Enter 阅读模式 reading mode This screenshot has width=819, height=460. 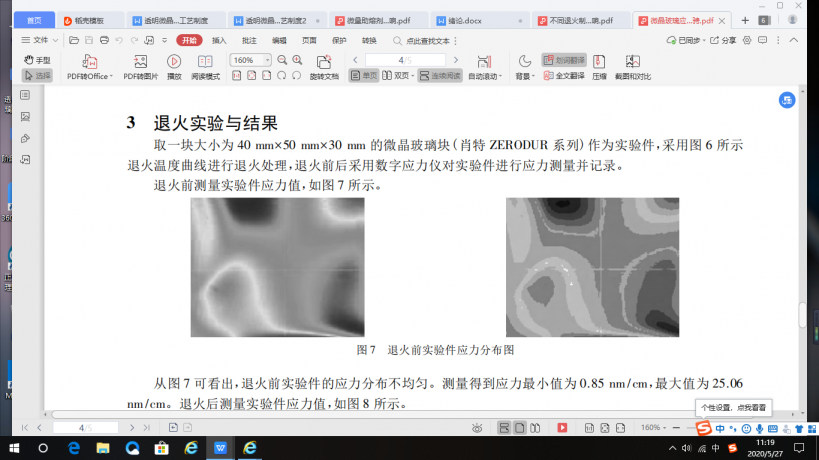click(x=205, y=67)
